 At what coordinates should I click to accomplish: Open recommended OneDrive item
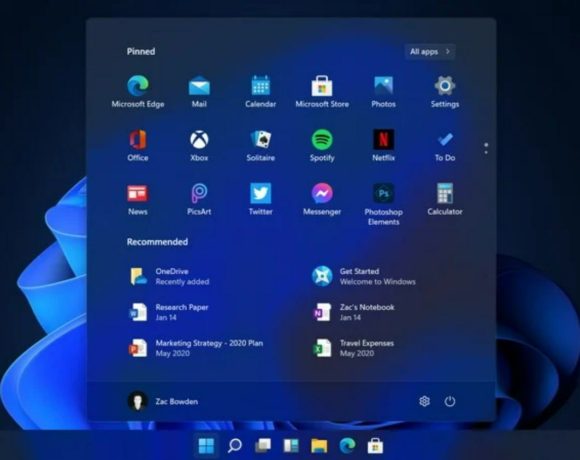pos(169,276)
